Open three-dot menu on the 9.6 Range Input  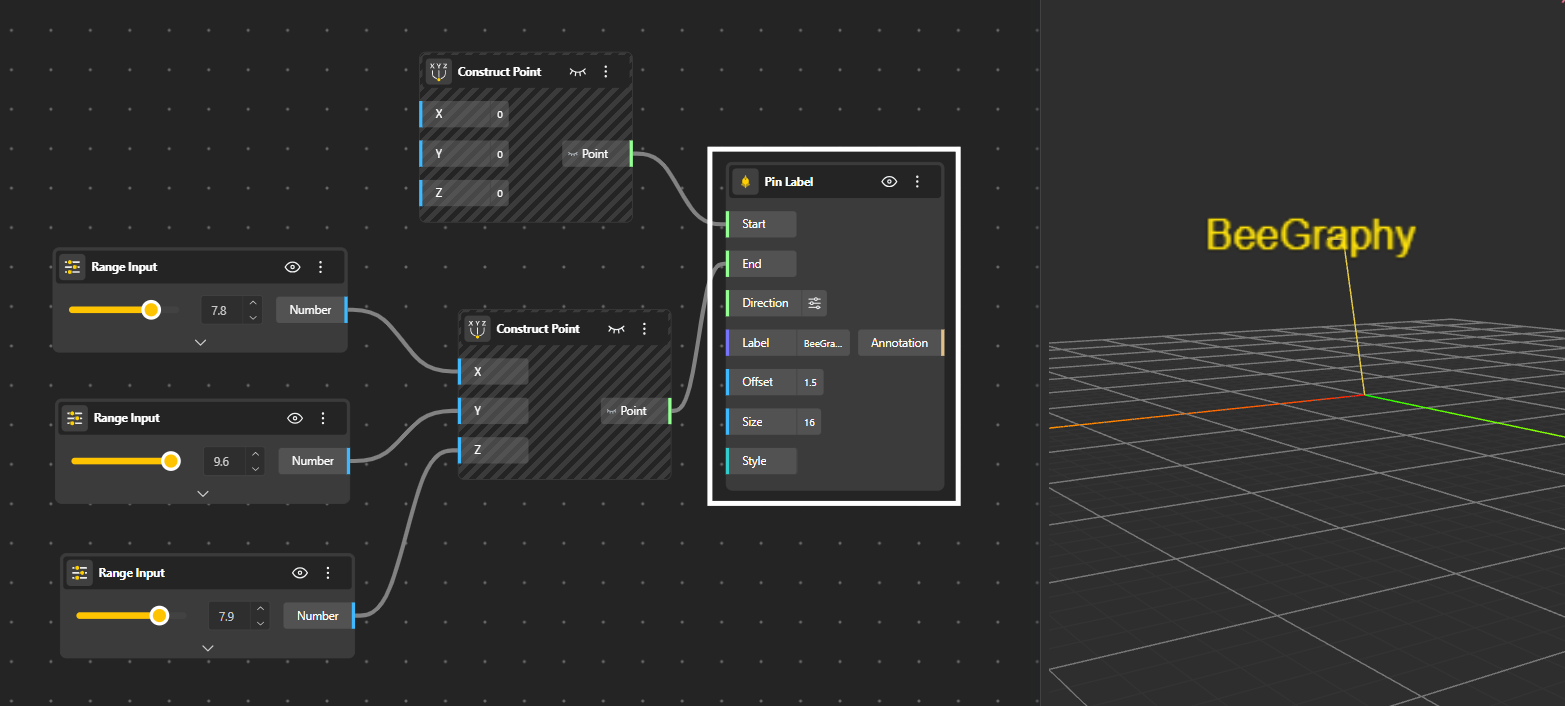323,418
